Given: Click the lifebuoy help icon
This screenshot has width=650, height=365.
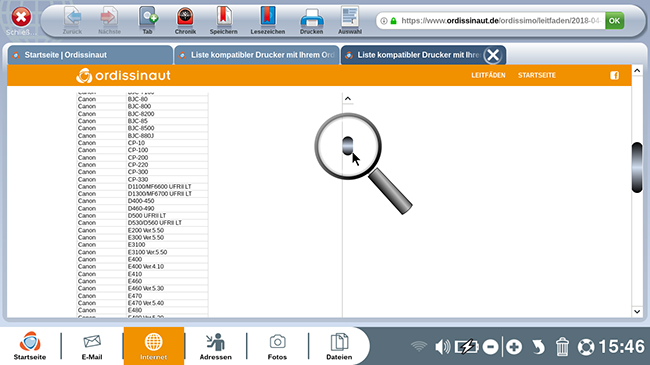Looking at the screenshot, I should [x=586, y=347].
